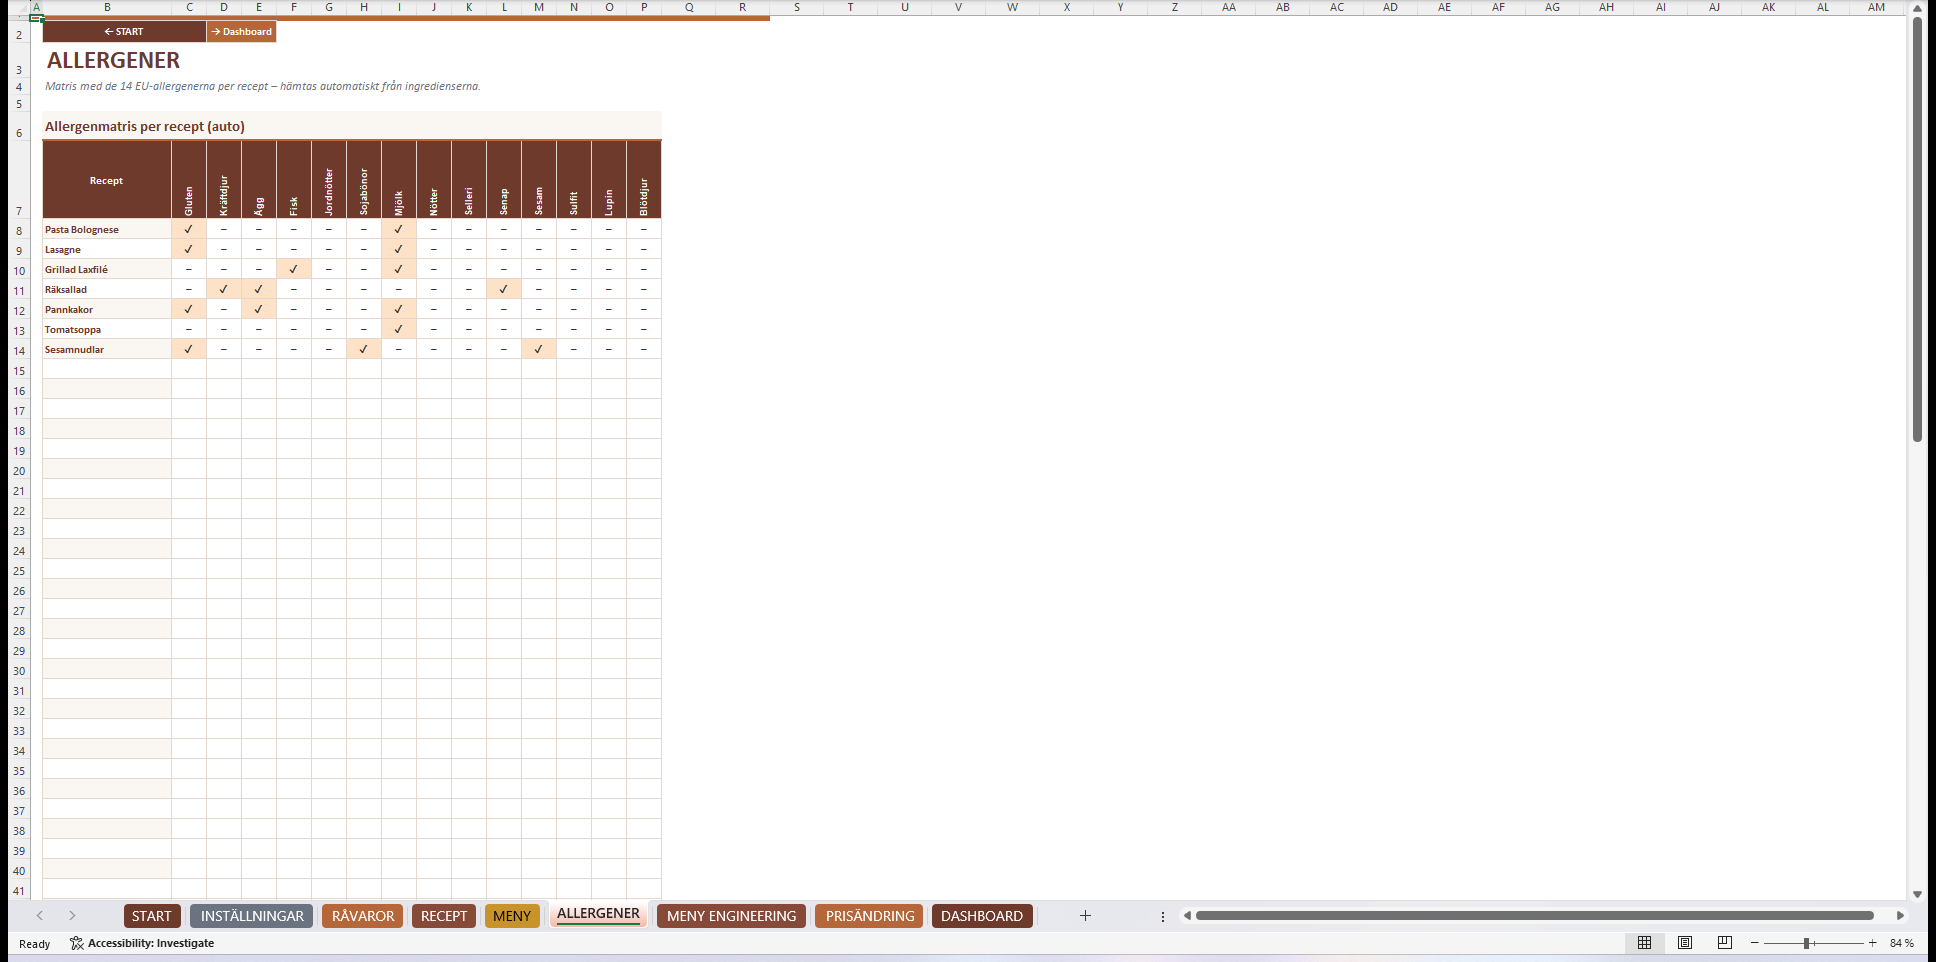Select the Pasta Bolognese recipe cell
The image size is (1936, 962).
107,229
